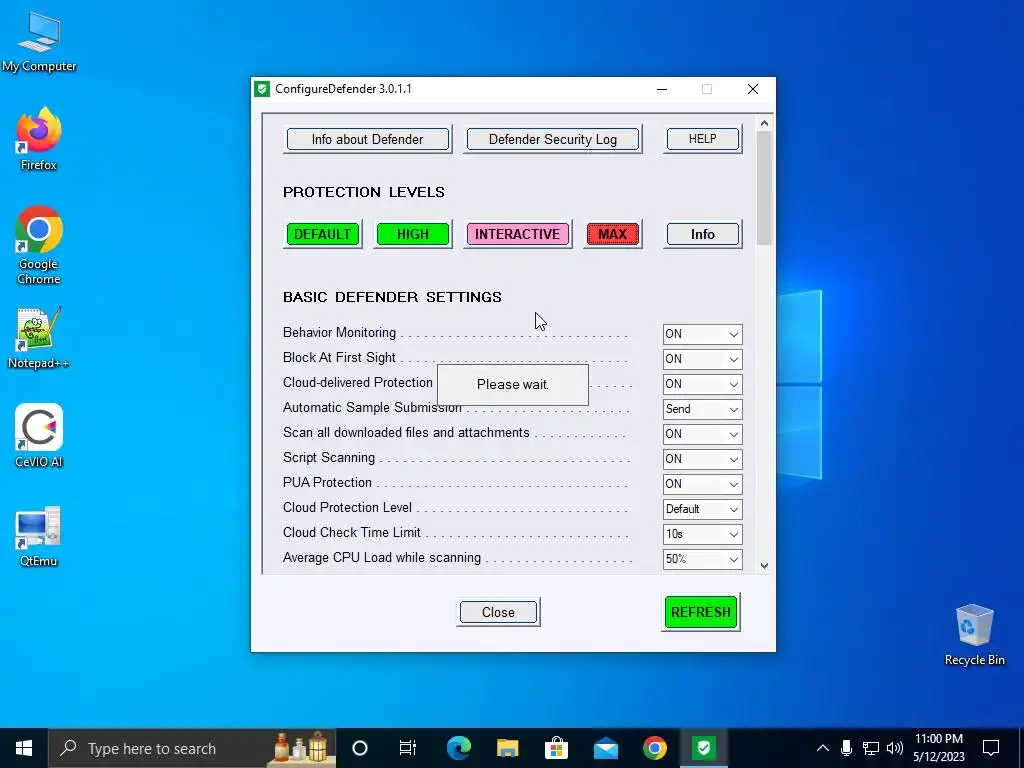
Task: Click scrollbar down arrow in settings list
Action: pyautogui.click(x=764, y=566)
